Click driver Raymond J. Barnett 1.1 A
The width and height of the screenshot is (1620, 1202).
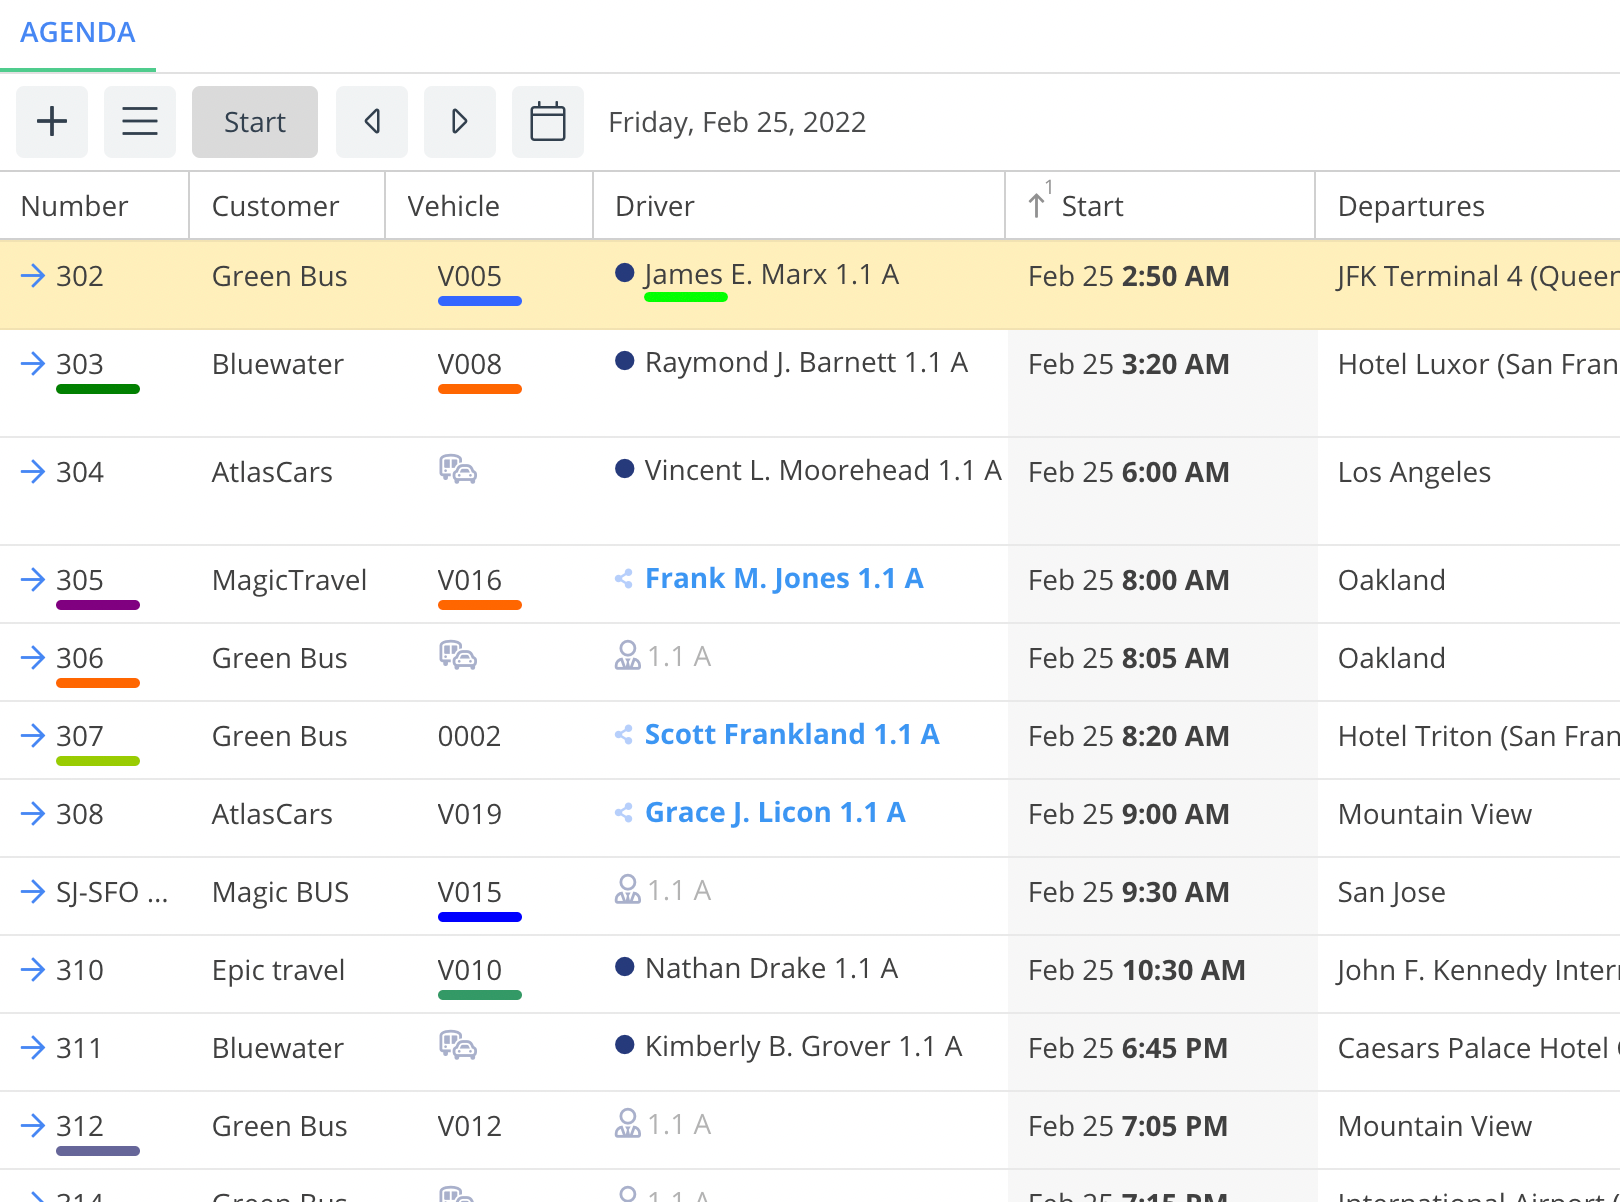click(806, 363)
